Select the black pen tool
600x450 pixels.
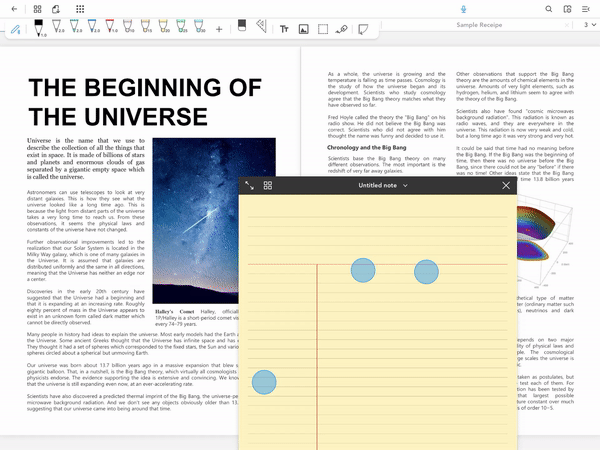pyautogui.click(x=39, y=27)
